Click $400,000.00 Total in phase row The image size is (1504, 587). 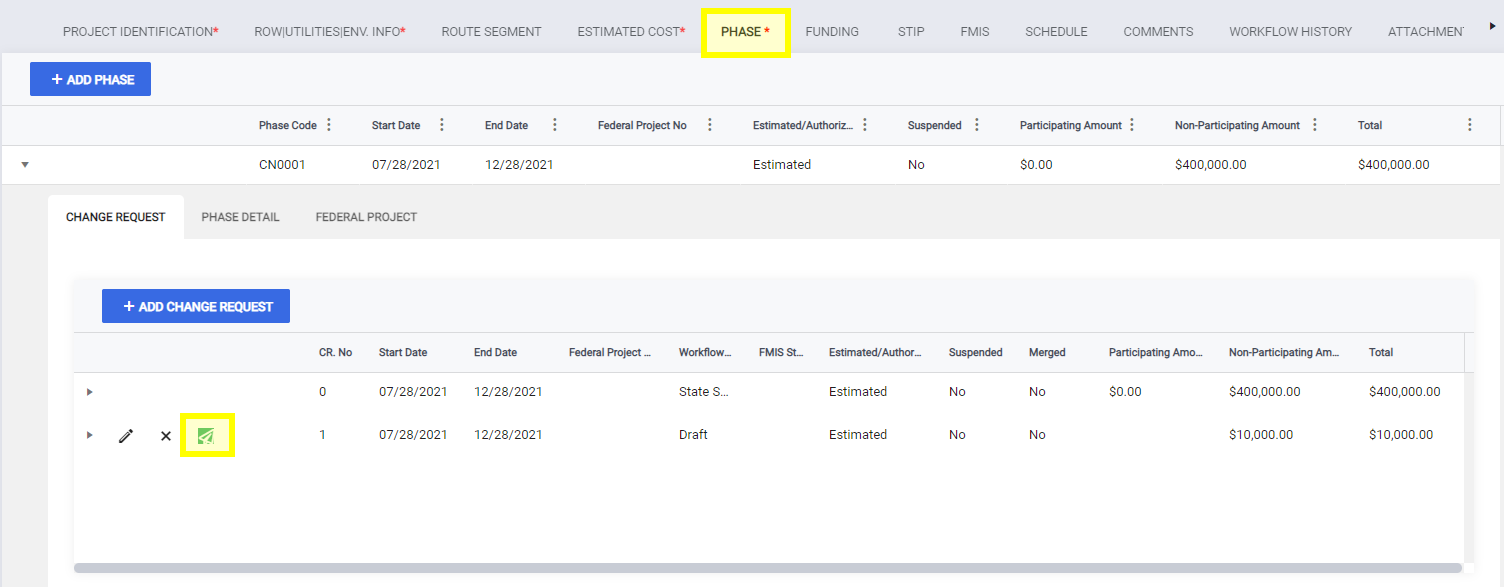pos(1394,165)
